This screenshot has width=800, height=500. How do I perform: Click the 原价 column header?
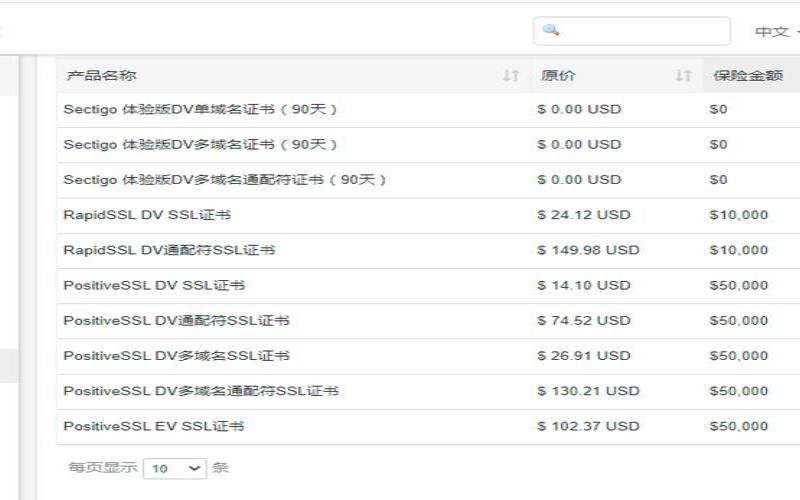617,76
